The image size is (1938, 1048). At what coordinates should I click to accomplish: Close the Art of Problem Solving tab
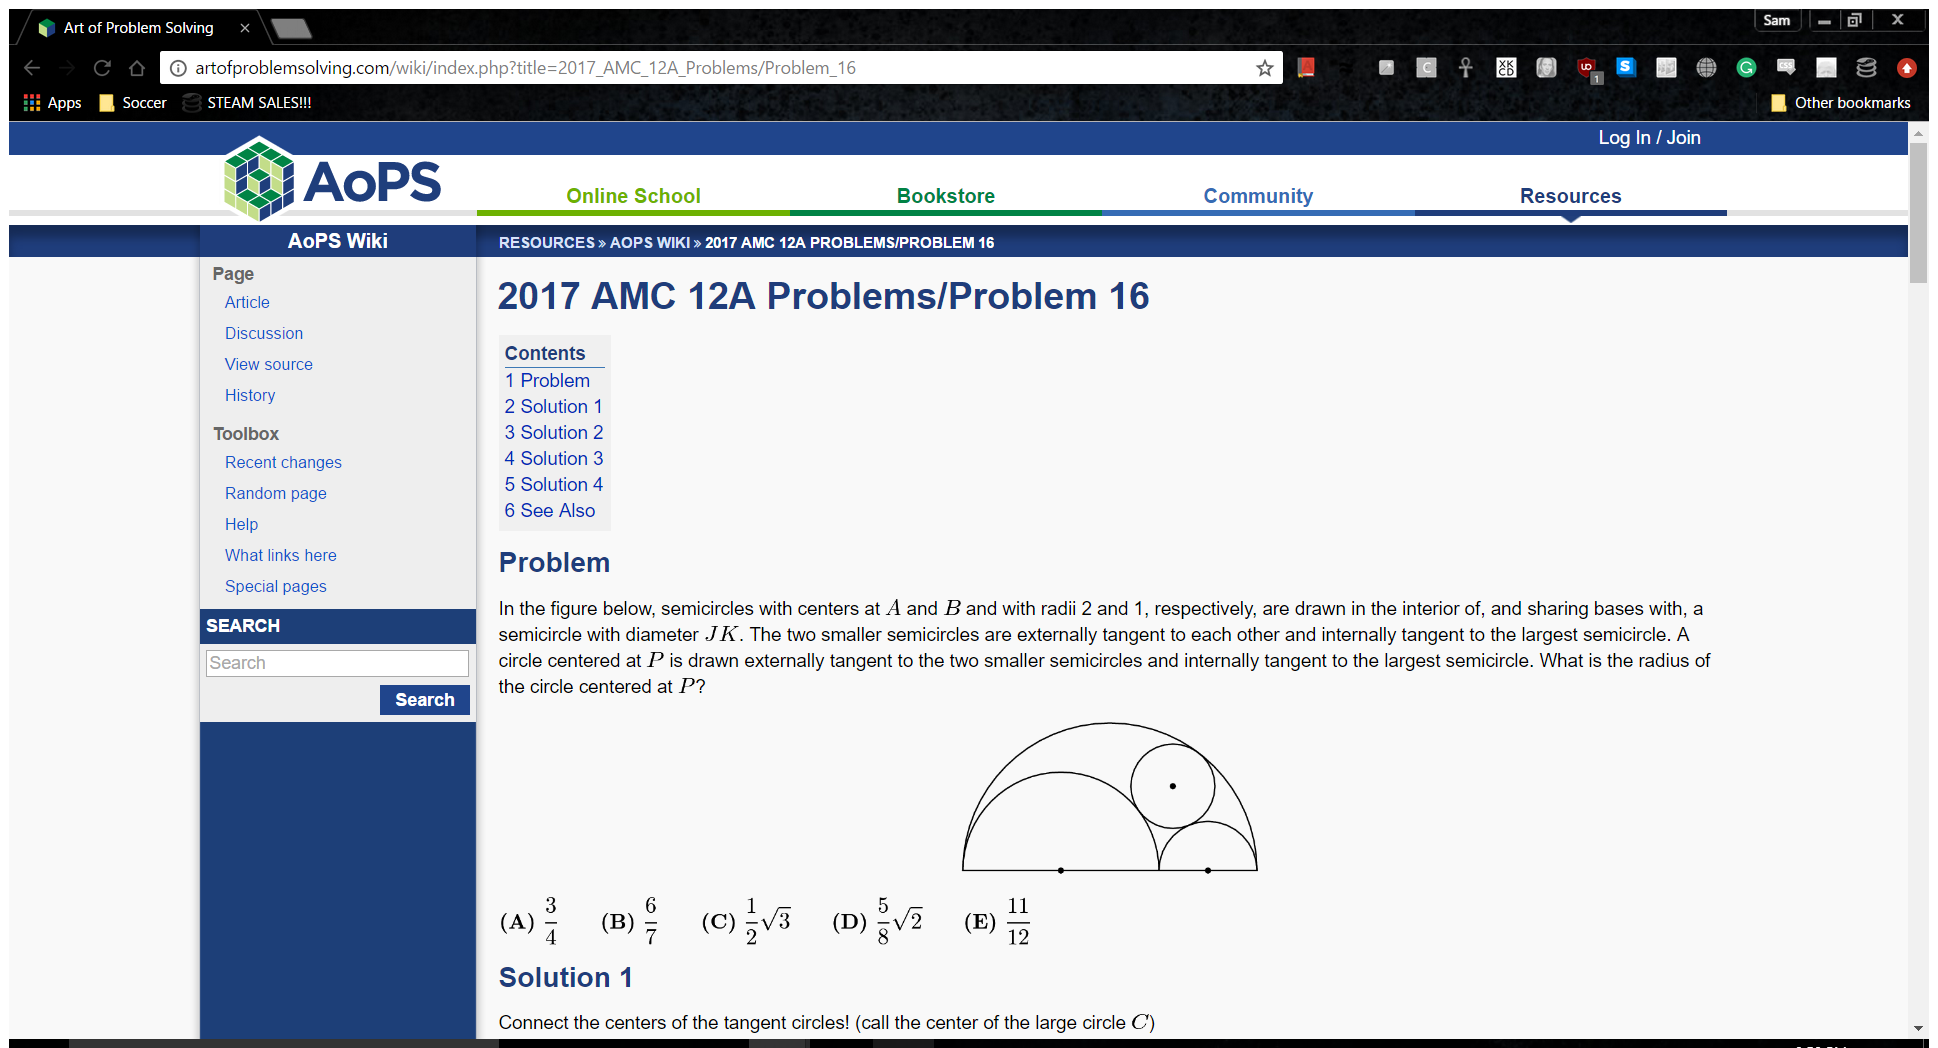(x=245, y=28)
